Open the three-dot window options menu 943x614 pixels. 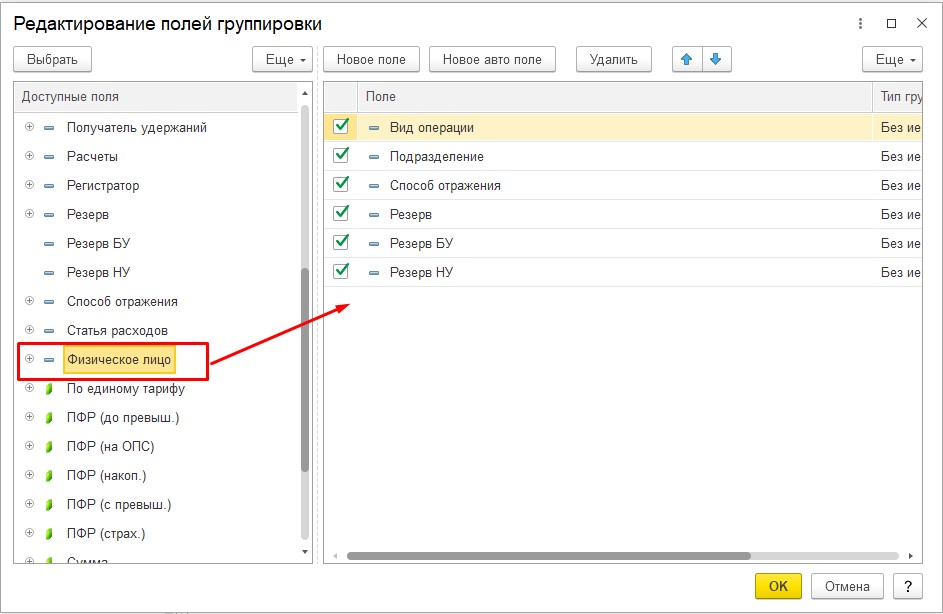pyautogui.click(x=861, y=23)
